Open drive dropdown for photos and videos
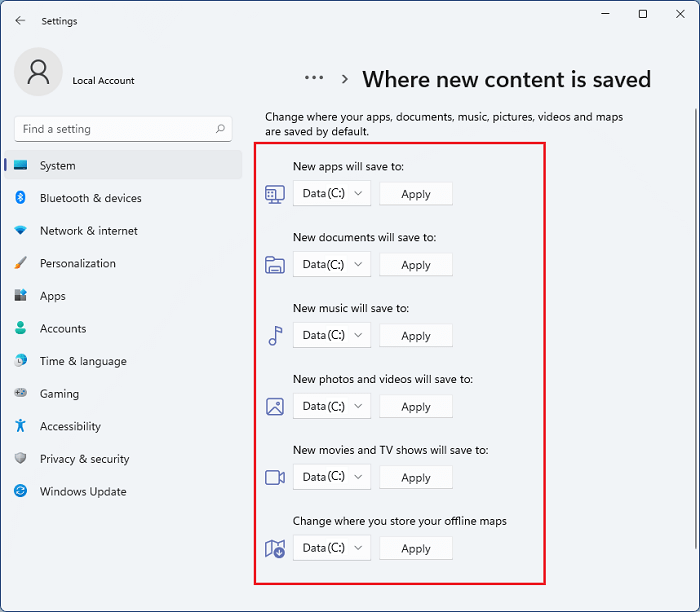The width and height of the screenshot is (700, 612). (332, 407)
